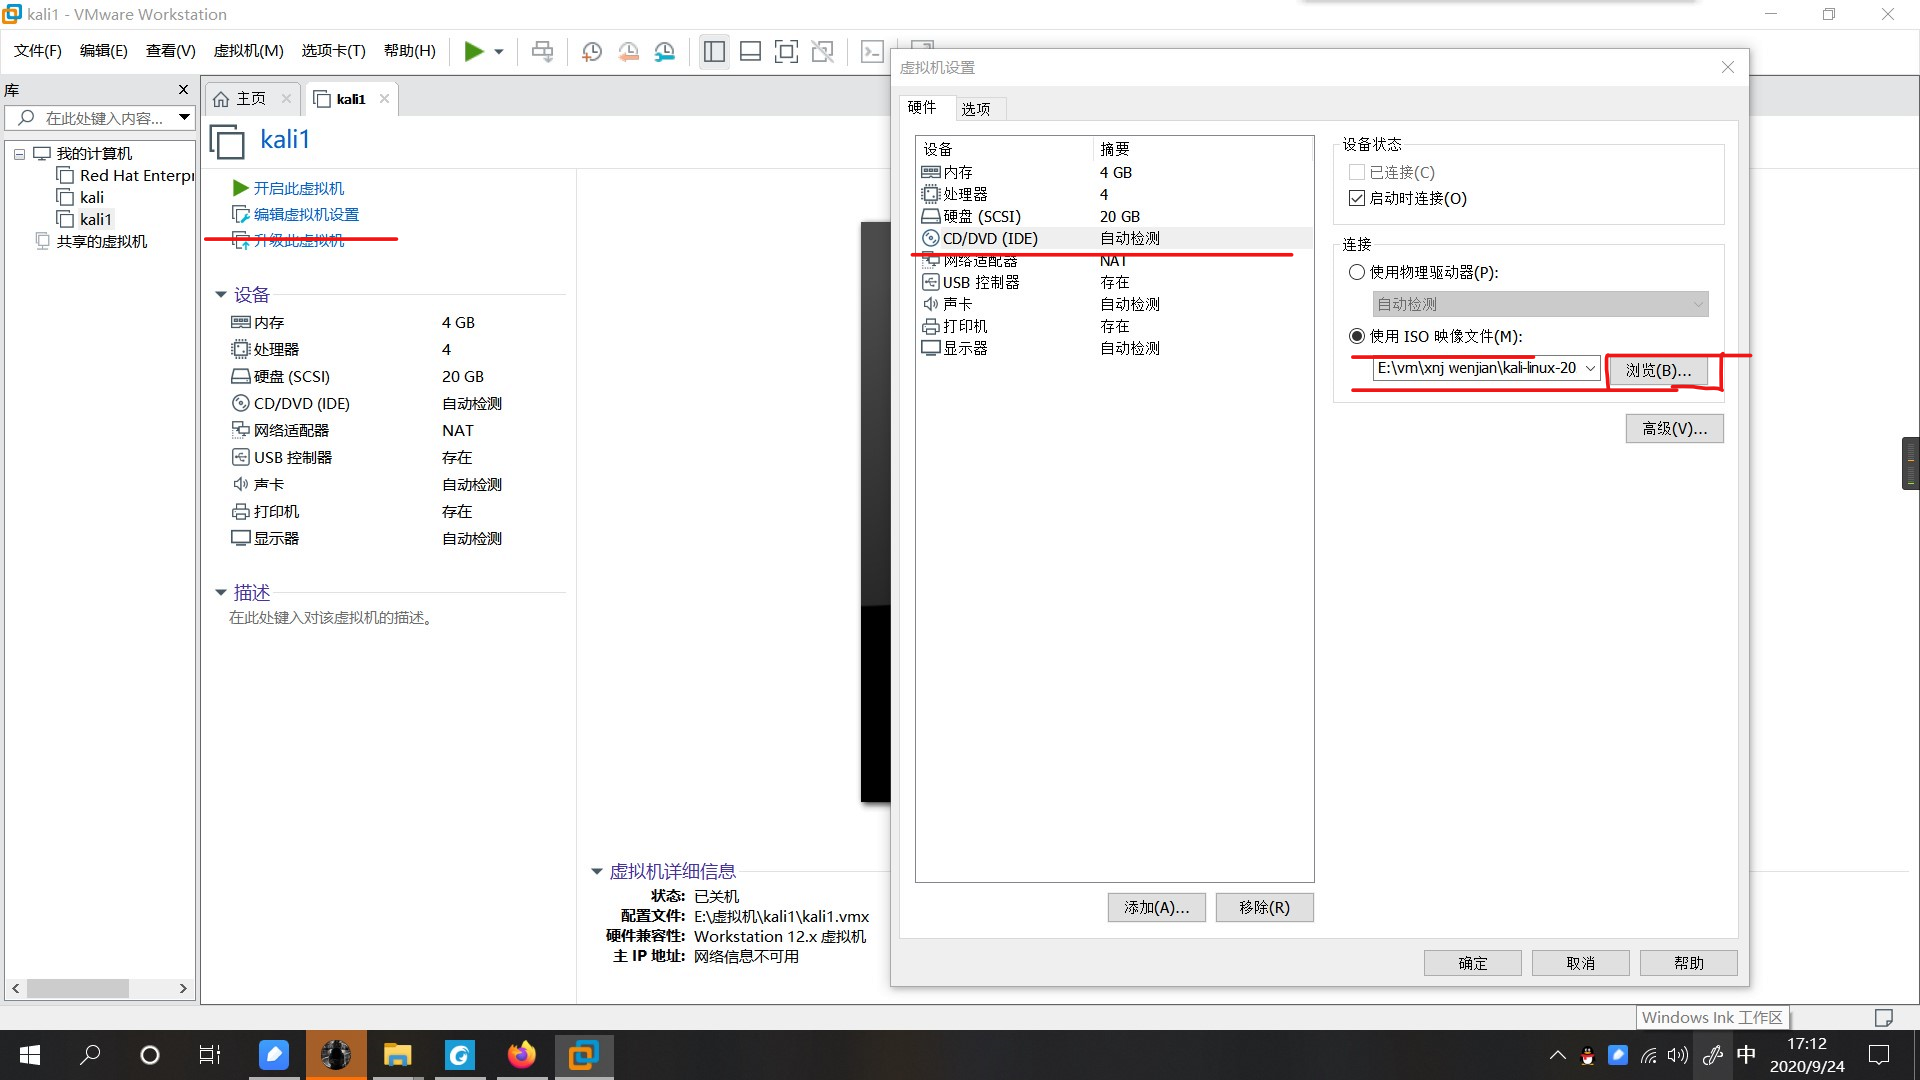Click the send Ctrl+Alt+Del toolbar icon
Image resolution: width=1920 pixels, height=1080 pixels.
[542, 51]
